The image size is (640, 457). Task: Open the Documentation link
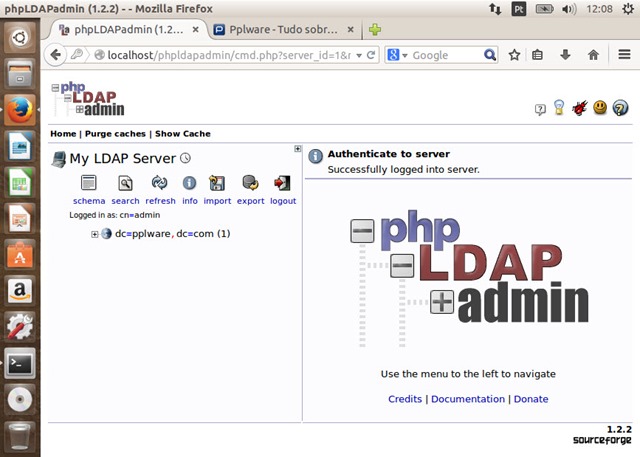pos(467,399)
